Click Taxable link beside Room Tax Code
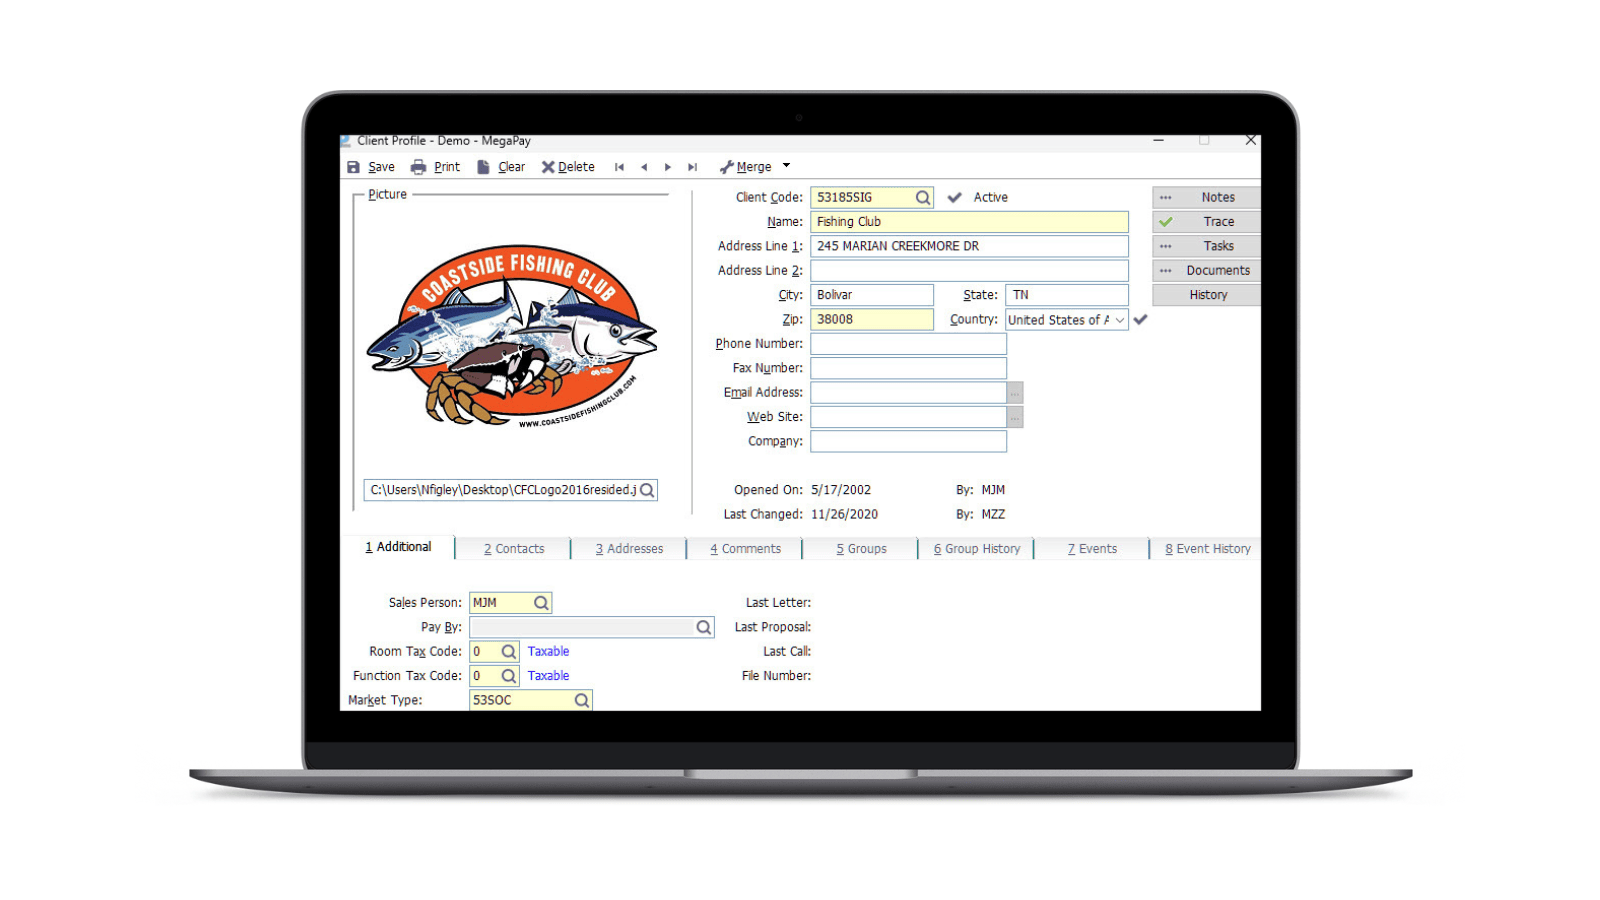Screen dimensions: 1600x900 [x=548, y=651]
